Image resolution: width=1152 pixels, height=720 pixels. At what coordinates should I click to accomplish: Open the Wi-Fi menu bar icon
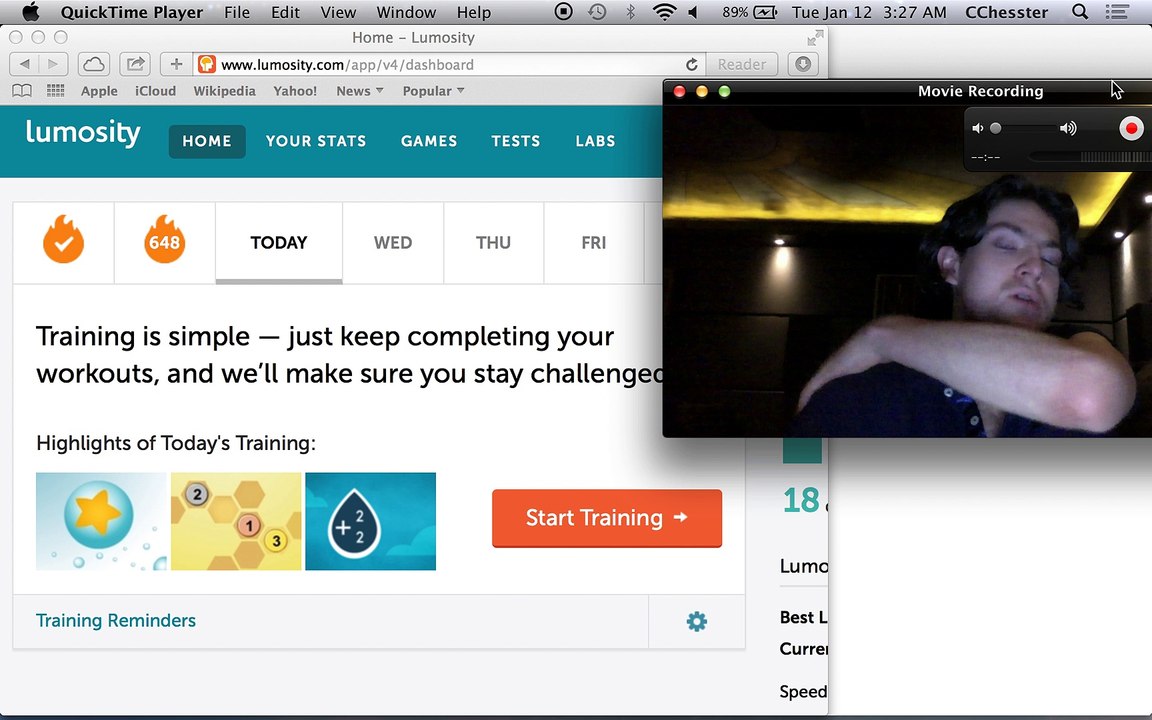[664, 12]
